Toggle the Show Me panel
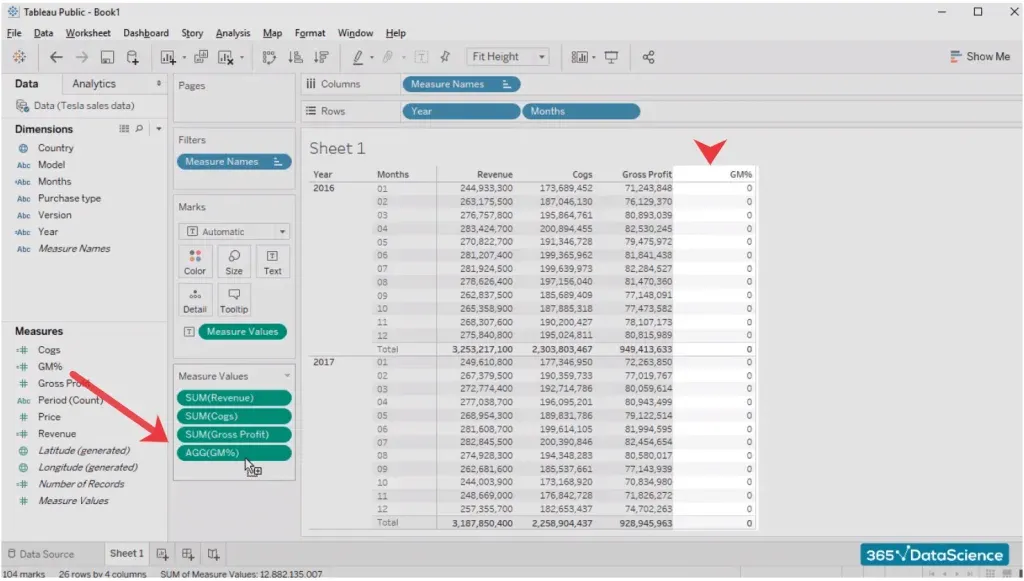Viewport: 1024px width, 581px height. click(x=980, y=57)
